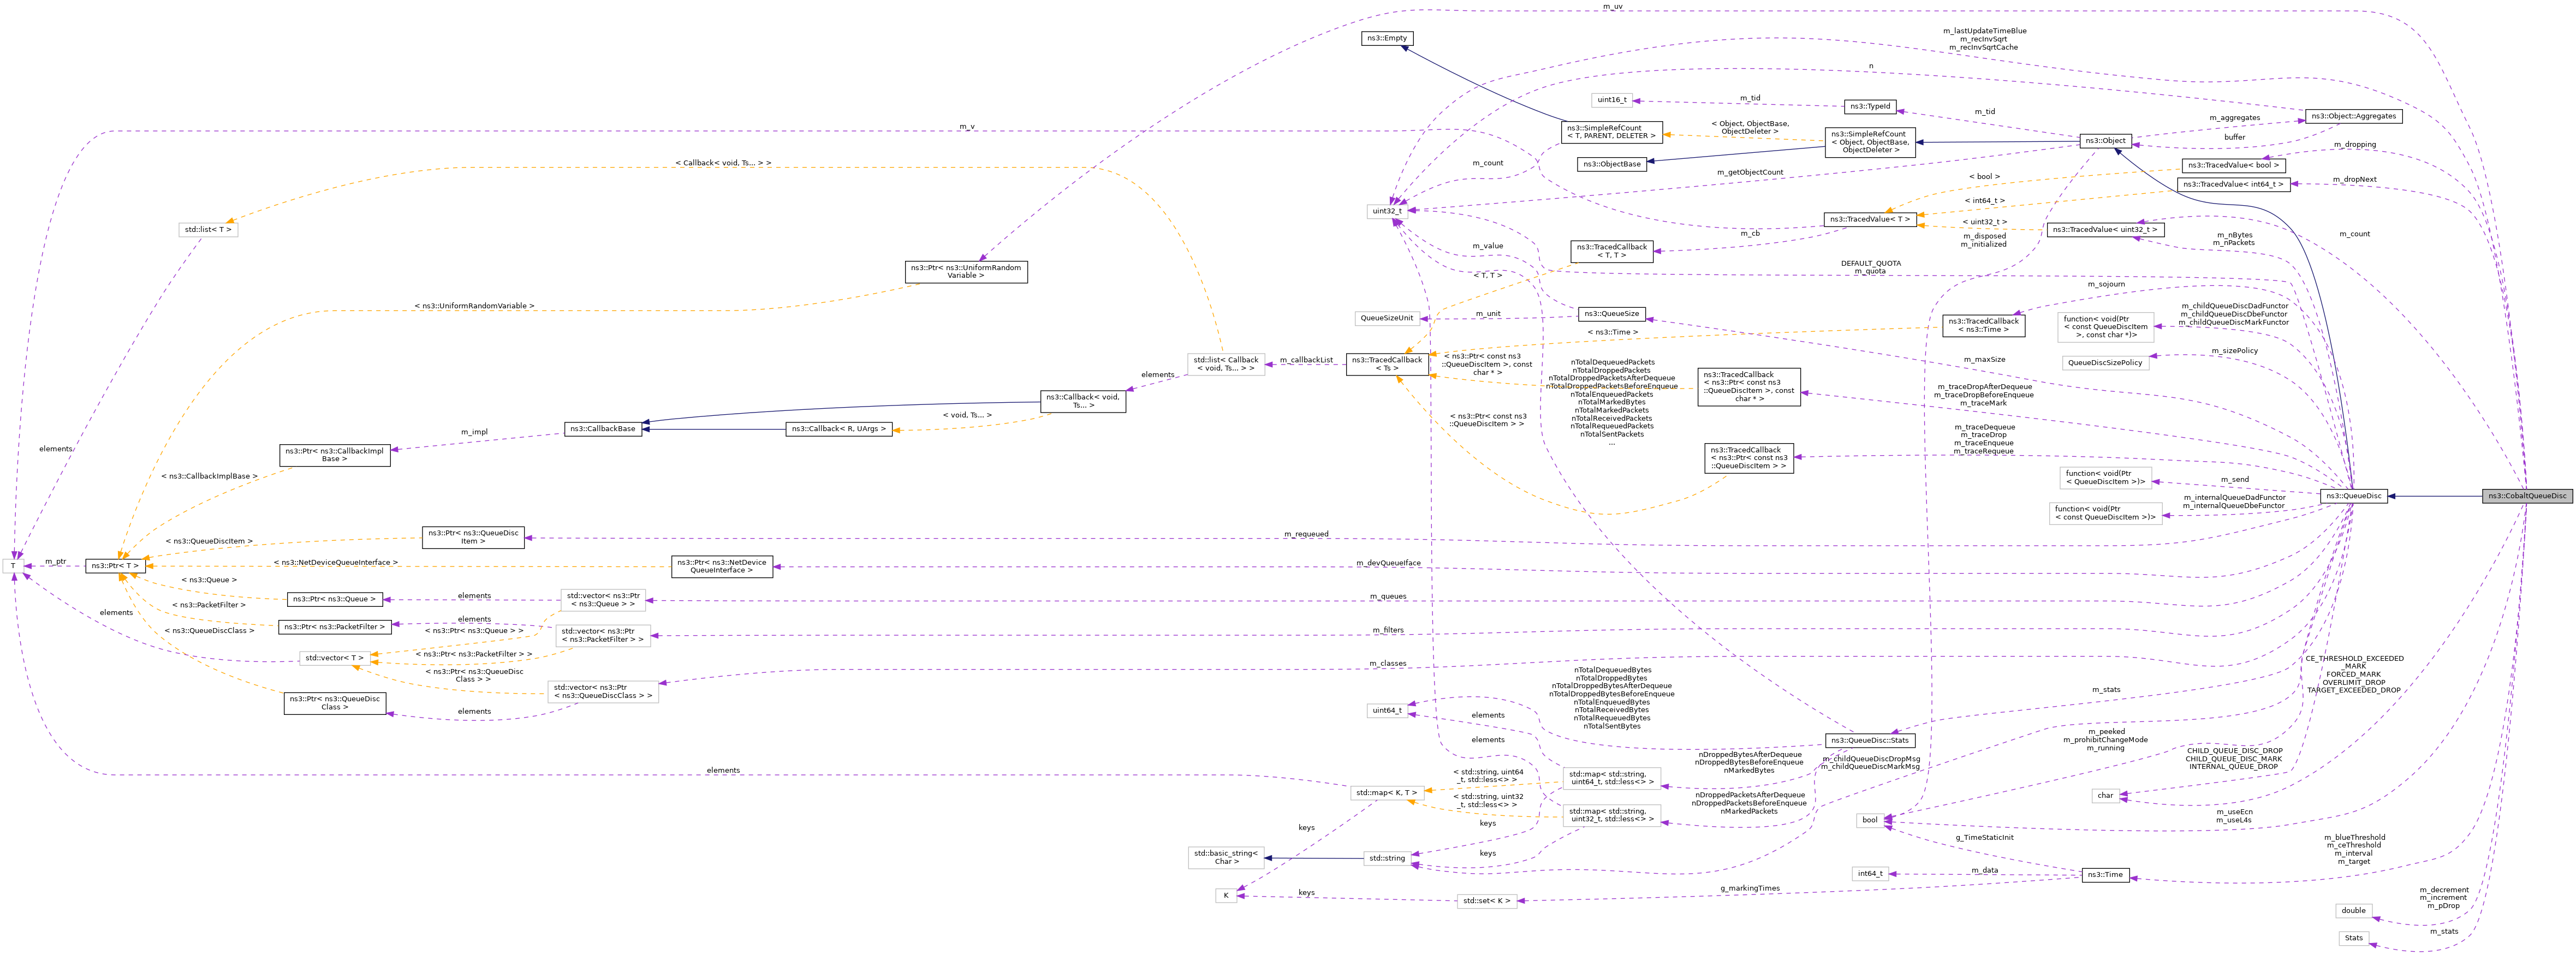The height and width of the screenshot is (955, 2576).
Task: Open the ns3::Callback< R, UArgs > node
Action: point(838,429)
